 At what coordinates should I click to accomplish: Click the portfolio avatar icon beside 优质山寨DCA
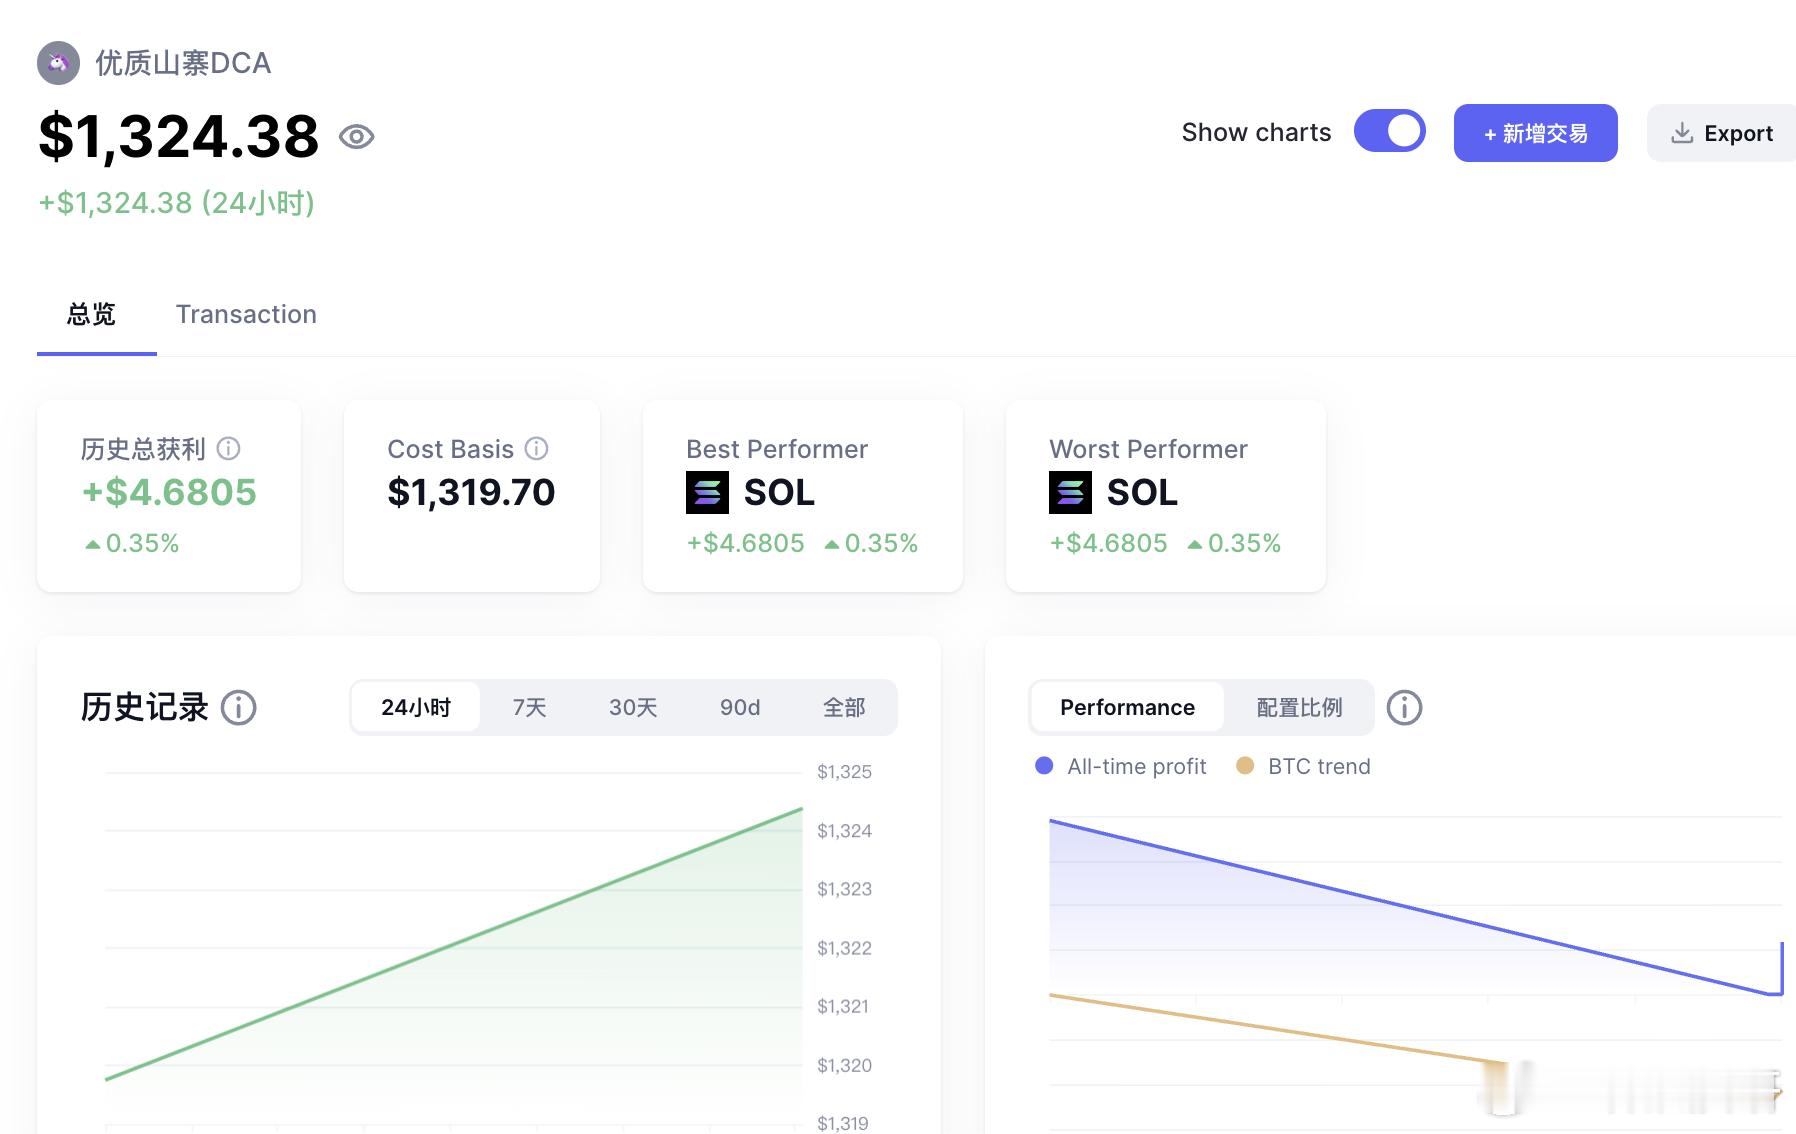click(x=58, y=63)
